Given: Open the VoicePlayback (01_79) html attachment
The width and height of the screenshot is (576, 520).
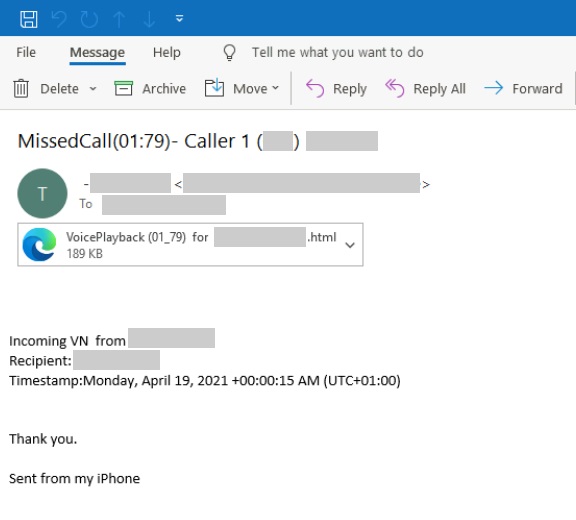Looking at the screenshot, I should [190, 245].
